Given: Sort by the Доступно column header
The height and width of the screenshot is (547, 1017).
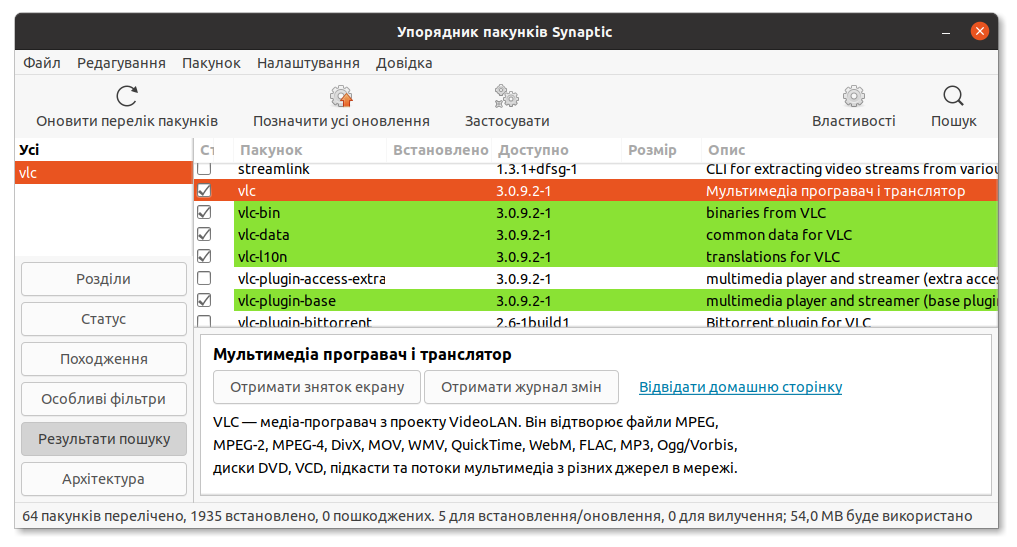Looking at the screenshot, I should click(556, 150).
